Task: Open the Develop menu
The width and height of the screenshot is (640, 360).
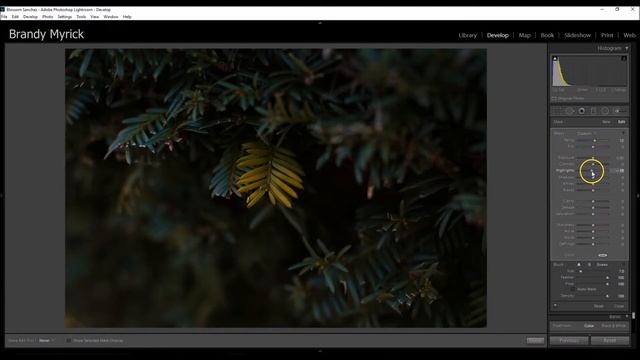Action: (30, 17)
